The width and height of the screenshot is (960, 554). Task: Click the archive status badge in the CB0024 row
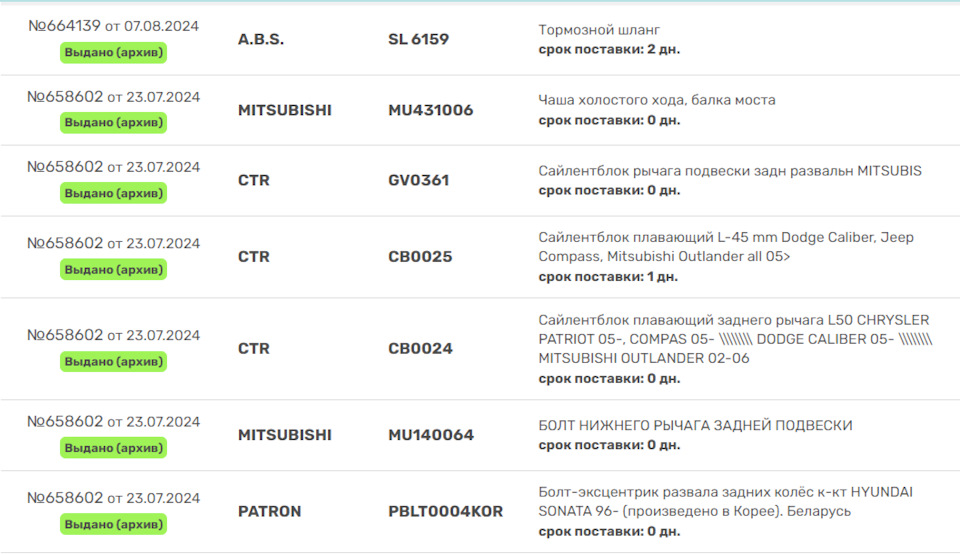(x=114, y=361)
